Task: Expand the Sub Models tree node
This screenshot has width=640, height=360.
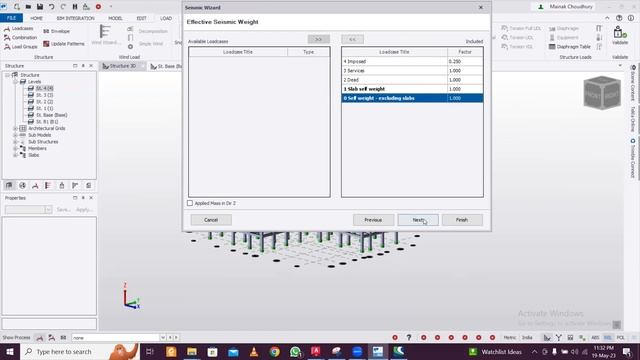Action: (15, 135)
